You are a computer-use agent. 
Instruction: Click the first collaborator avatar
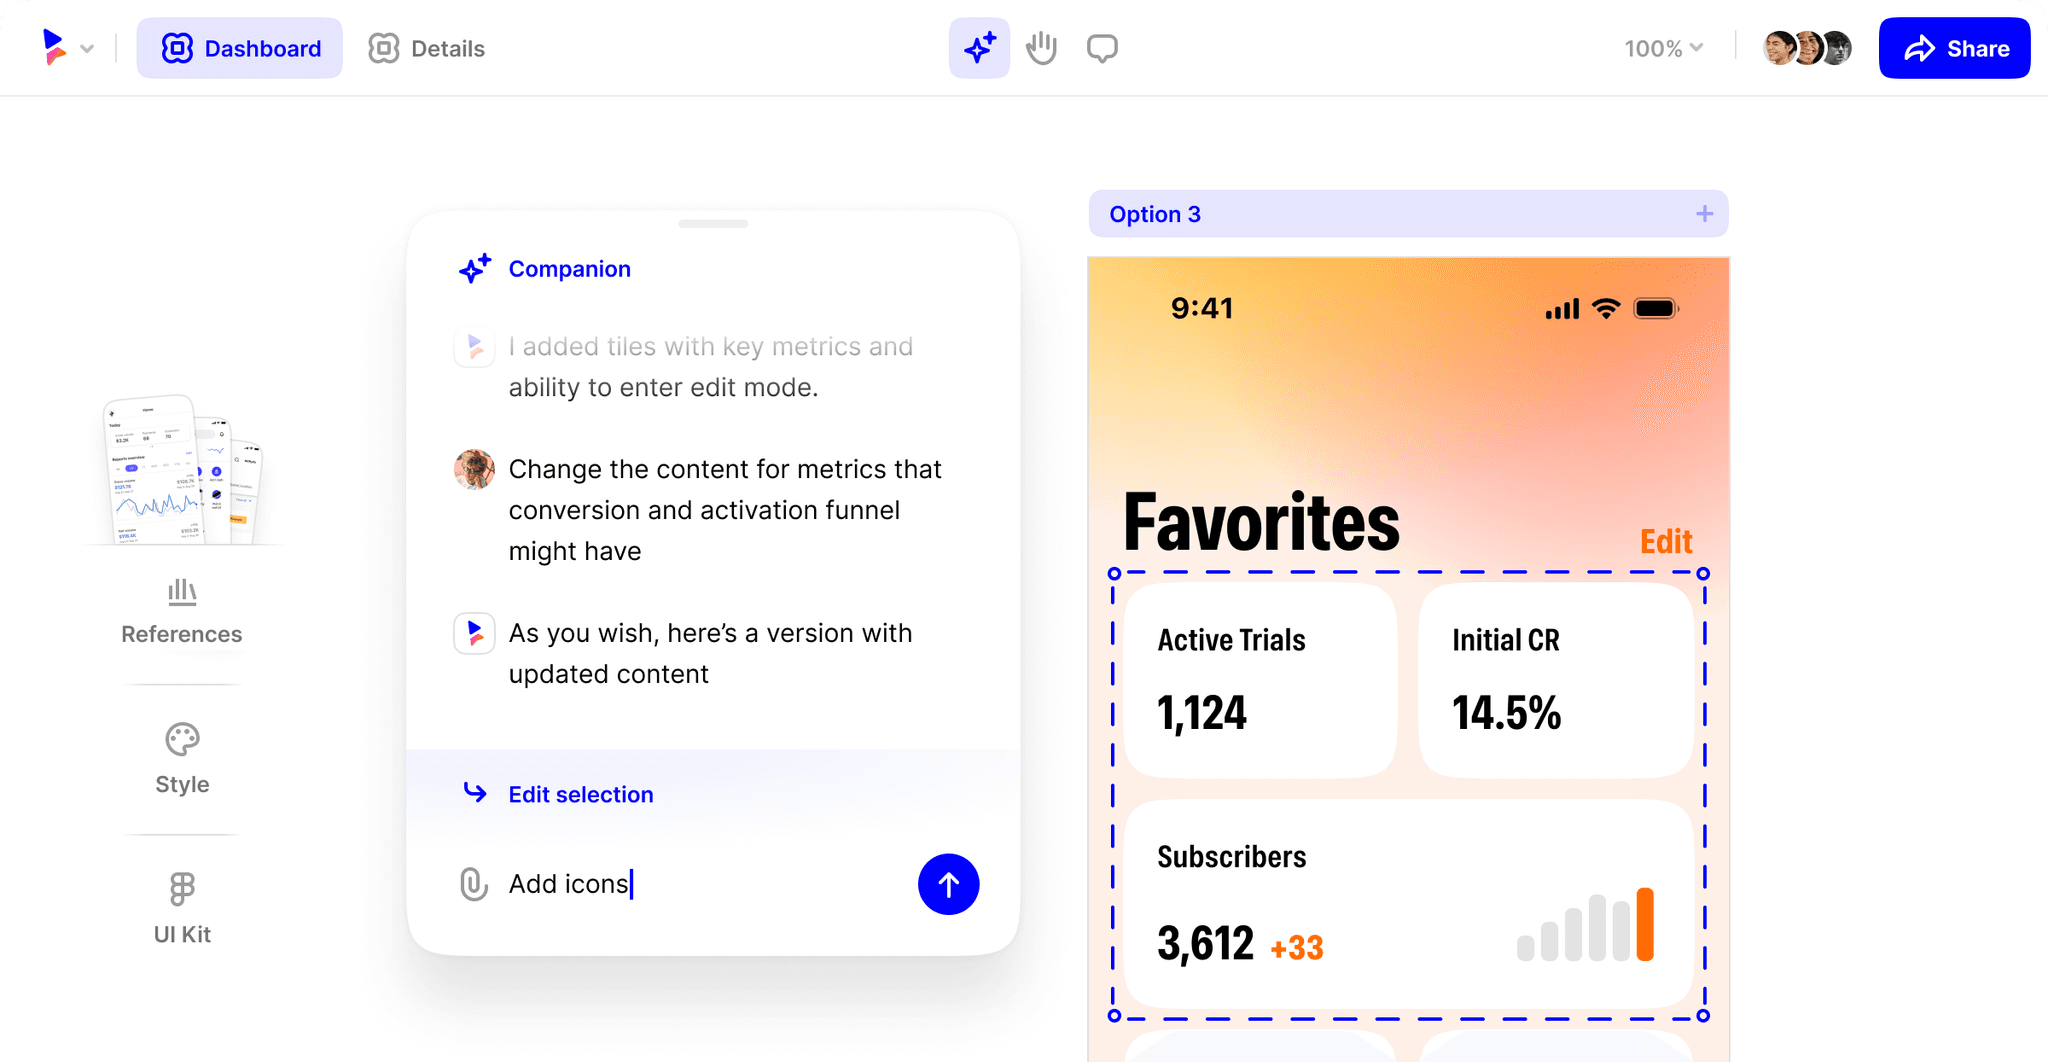coord(1777,47)
